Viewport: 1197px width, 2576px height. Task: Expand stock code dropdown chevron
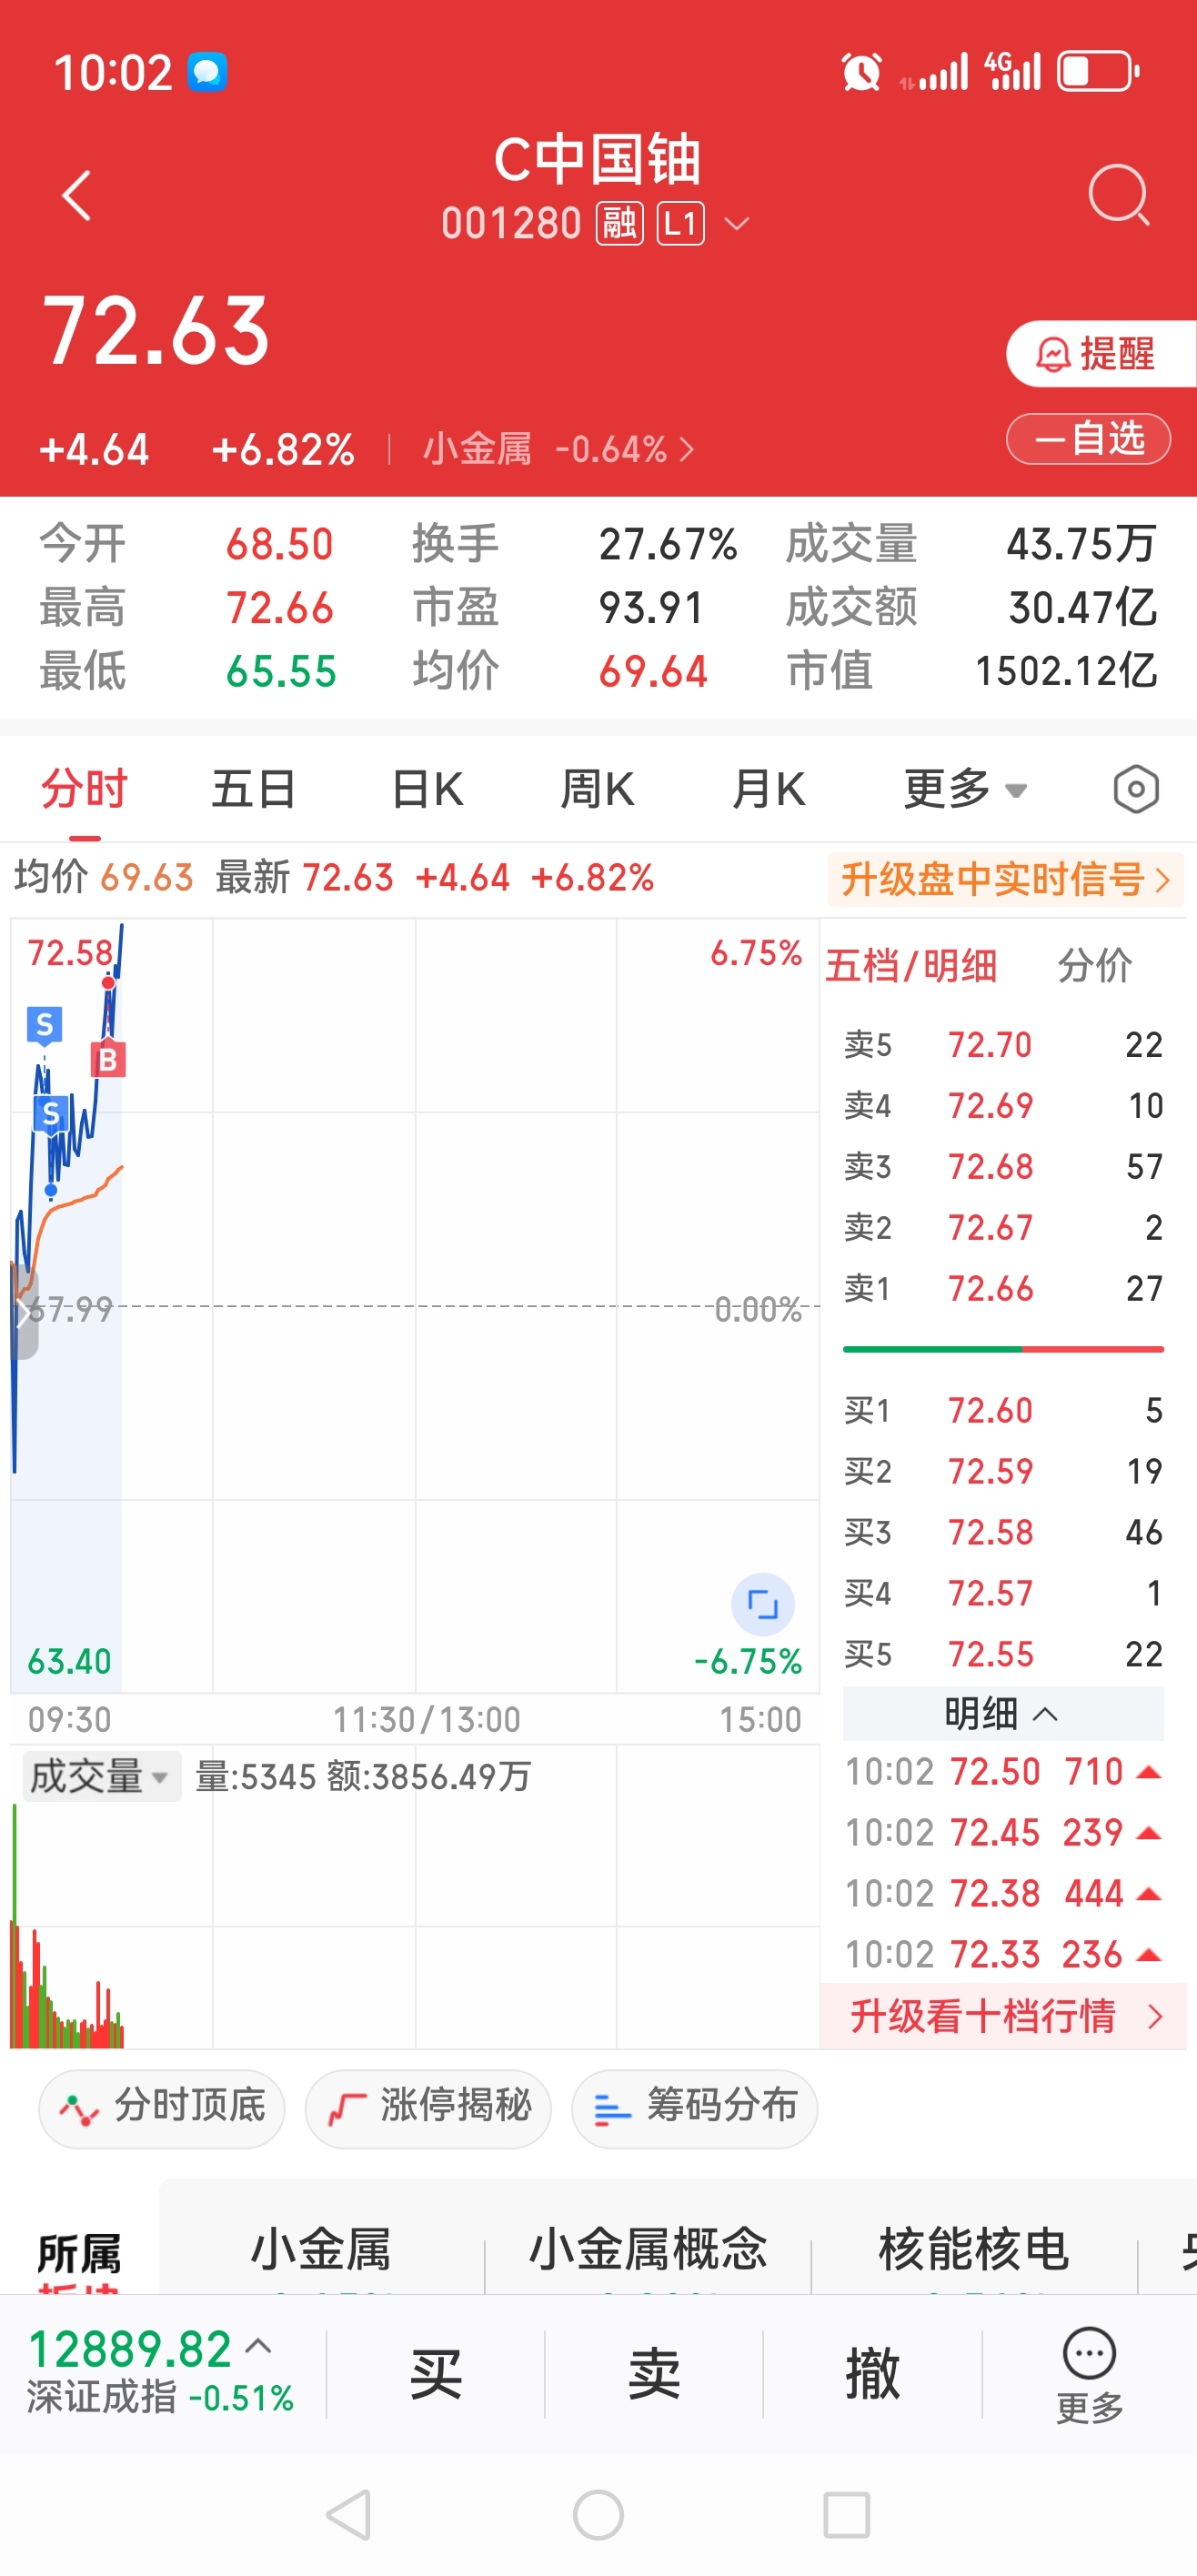click(737, 224)
